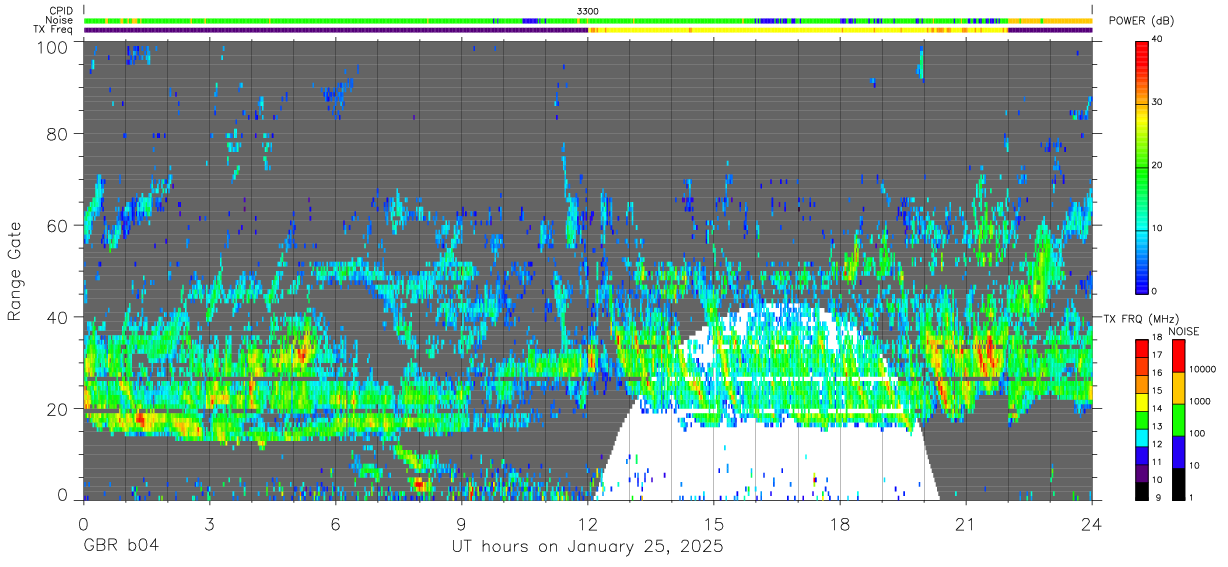Screen dimensions: 1228x567
Task: Click the 'POWER (dB)' legend title
Action: pos(1141,21)
